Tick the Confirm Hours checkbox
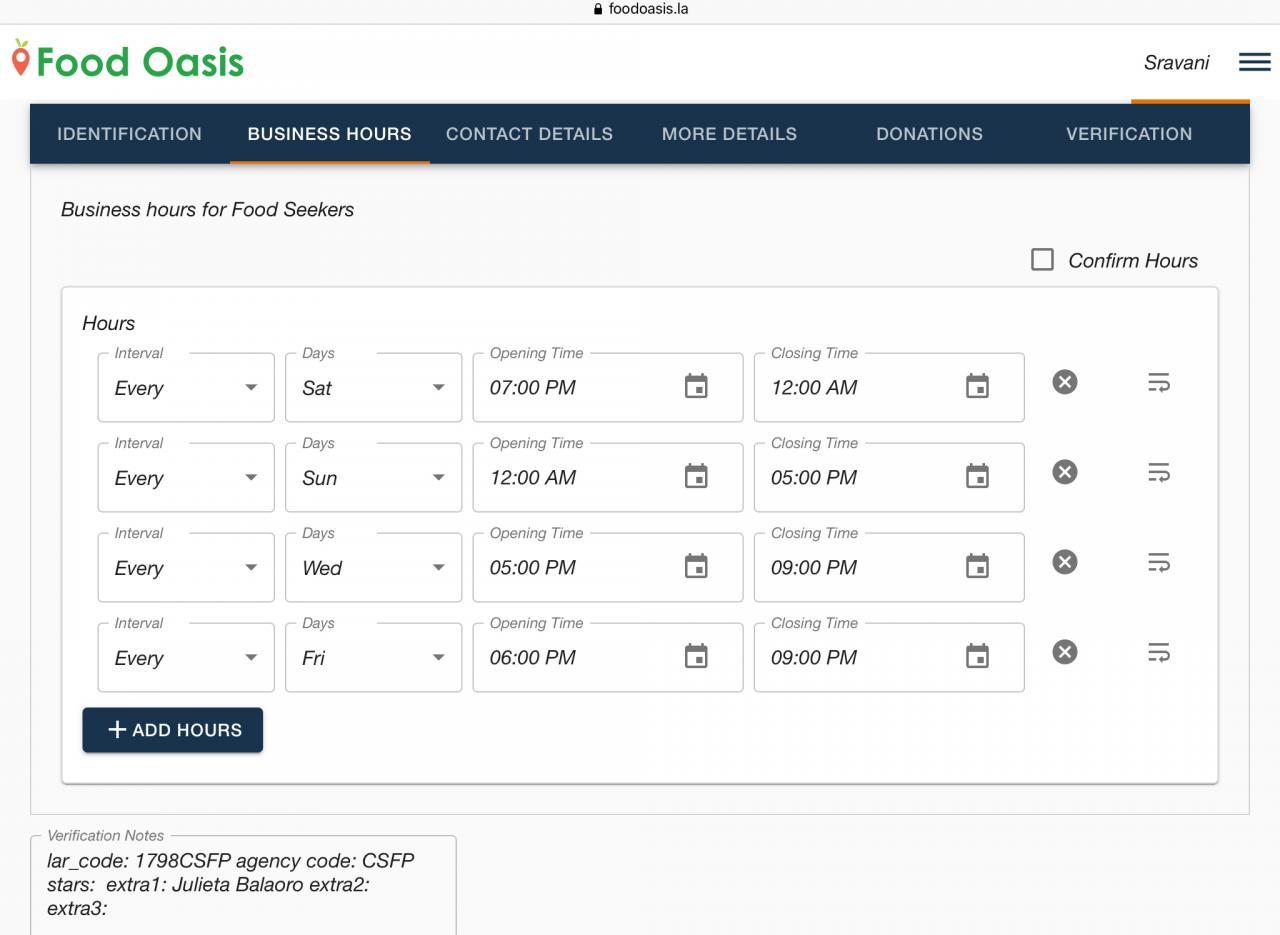1280x935 pixels. click(1042, 260)
